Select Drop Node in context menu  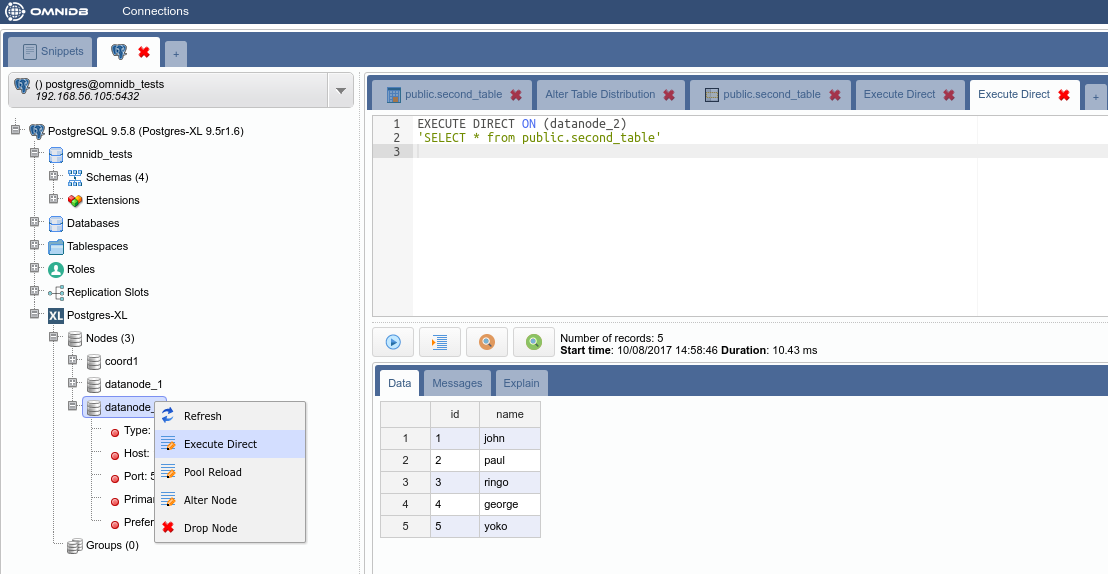(210, 528)
